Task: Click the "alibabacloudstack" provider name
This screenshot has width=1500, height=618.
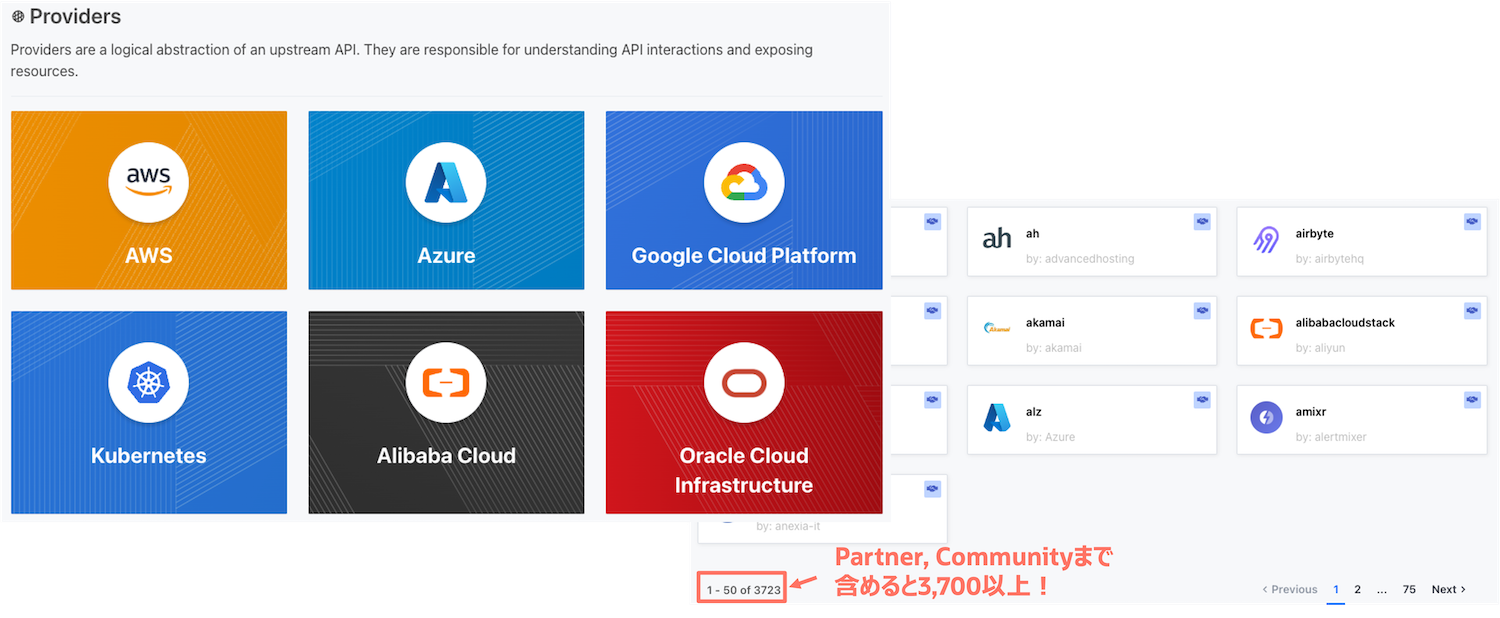Action: [1345, 322]
